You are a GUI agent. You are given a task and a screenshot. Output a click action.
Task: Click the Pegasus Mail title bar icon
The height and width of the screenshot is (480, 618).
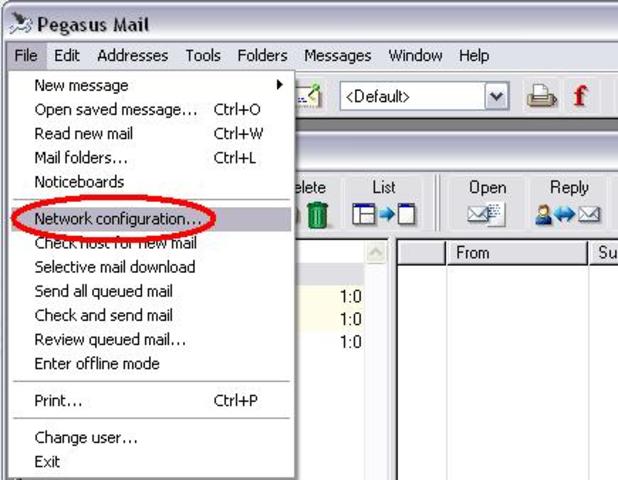(20, 24)
